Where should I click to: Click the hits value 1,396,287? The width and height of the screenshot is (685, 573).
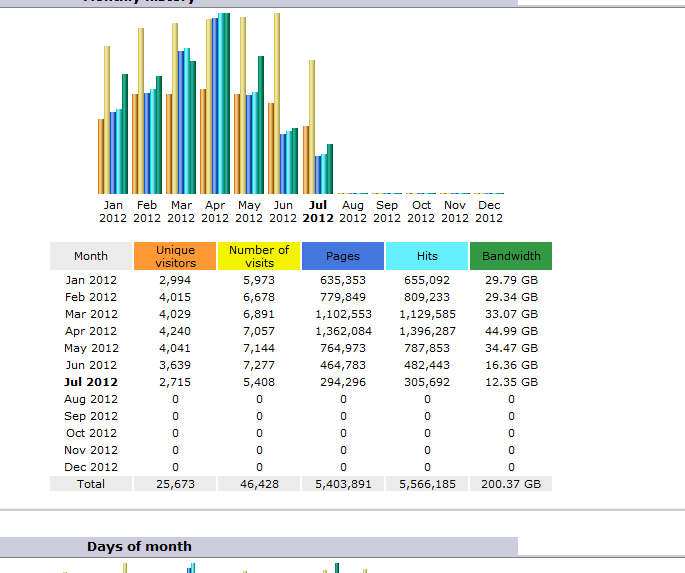[x=427, y=331]
